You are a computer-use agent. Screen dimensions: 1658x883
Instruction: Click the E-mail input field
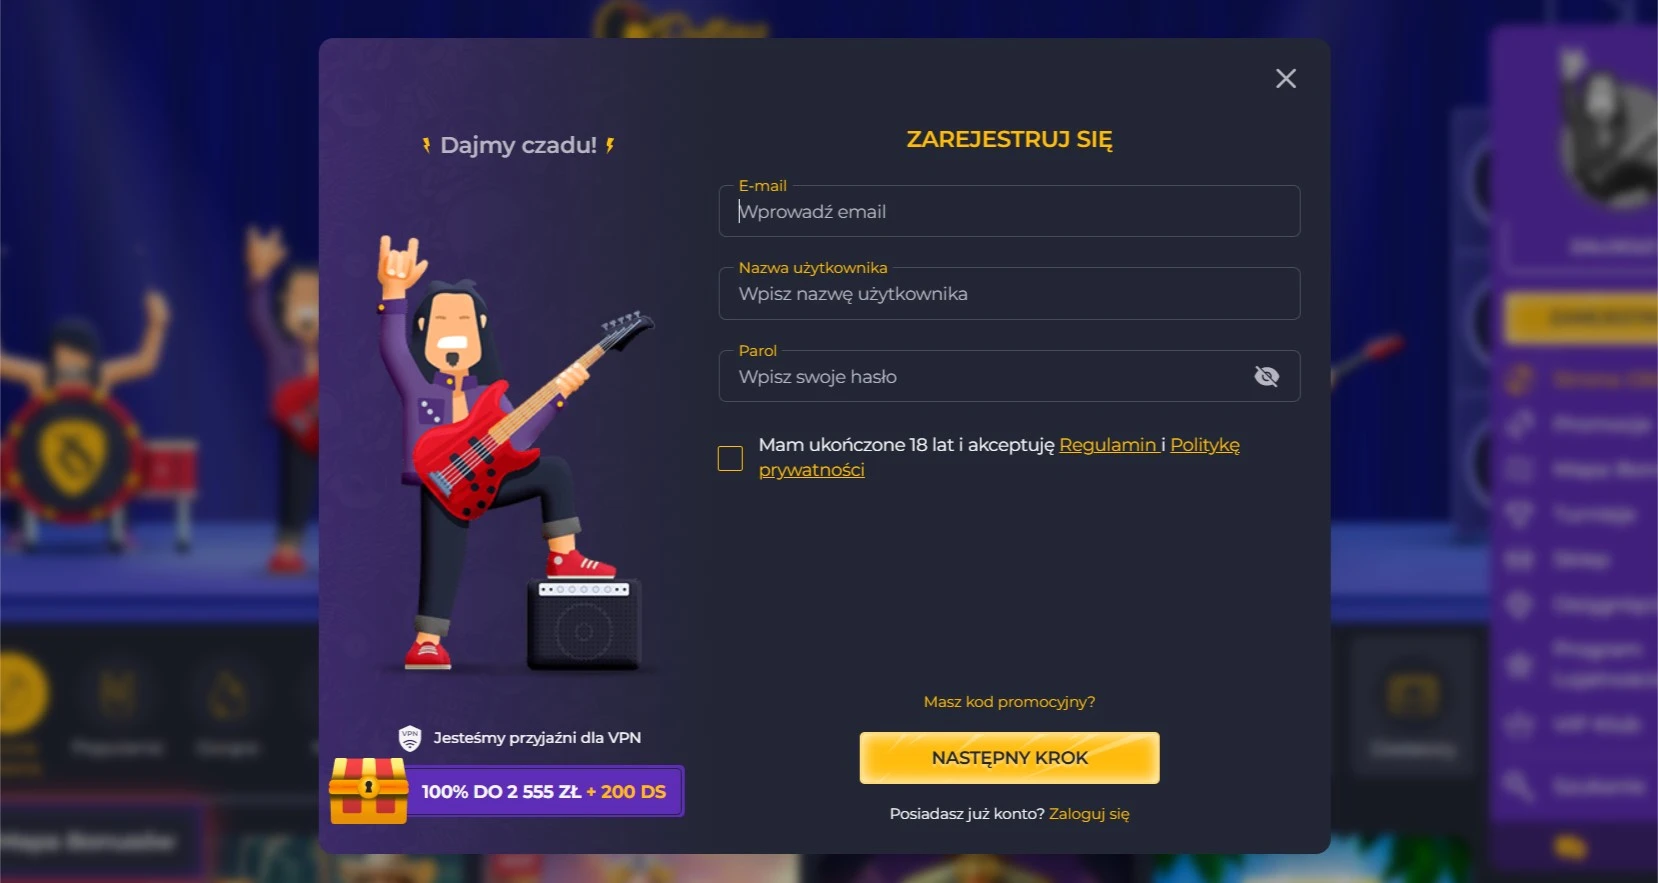click(1009, 211)
